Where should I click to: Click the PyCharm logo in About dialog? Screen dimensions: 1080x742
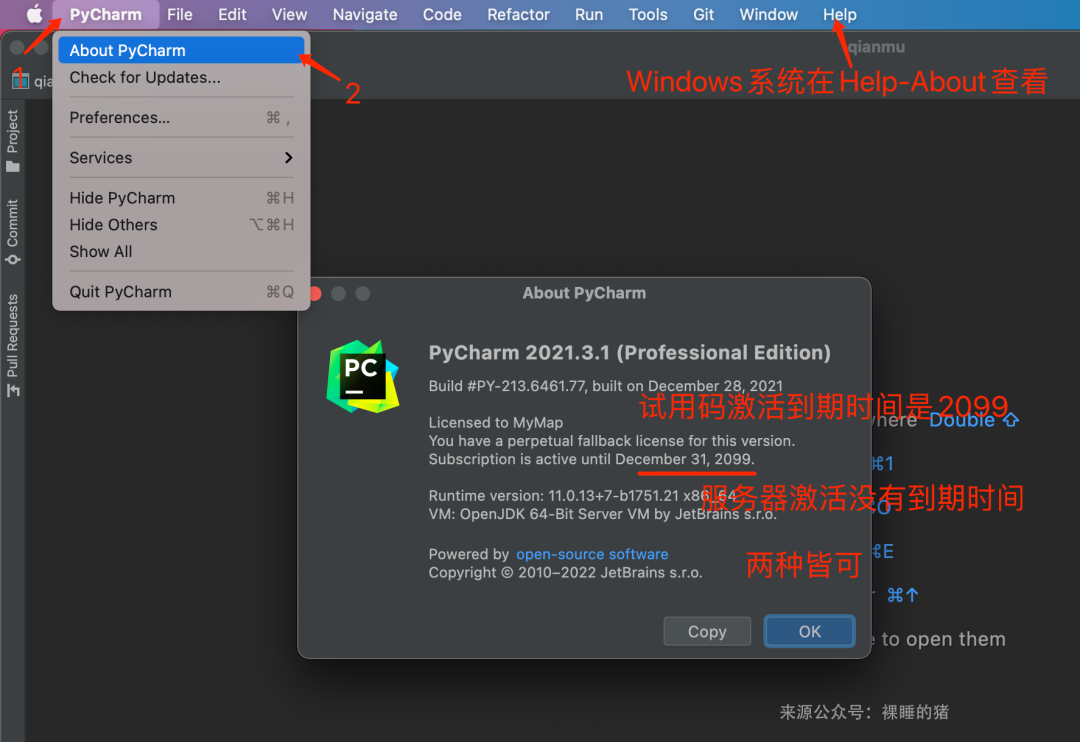point(362,376)
